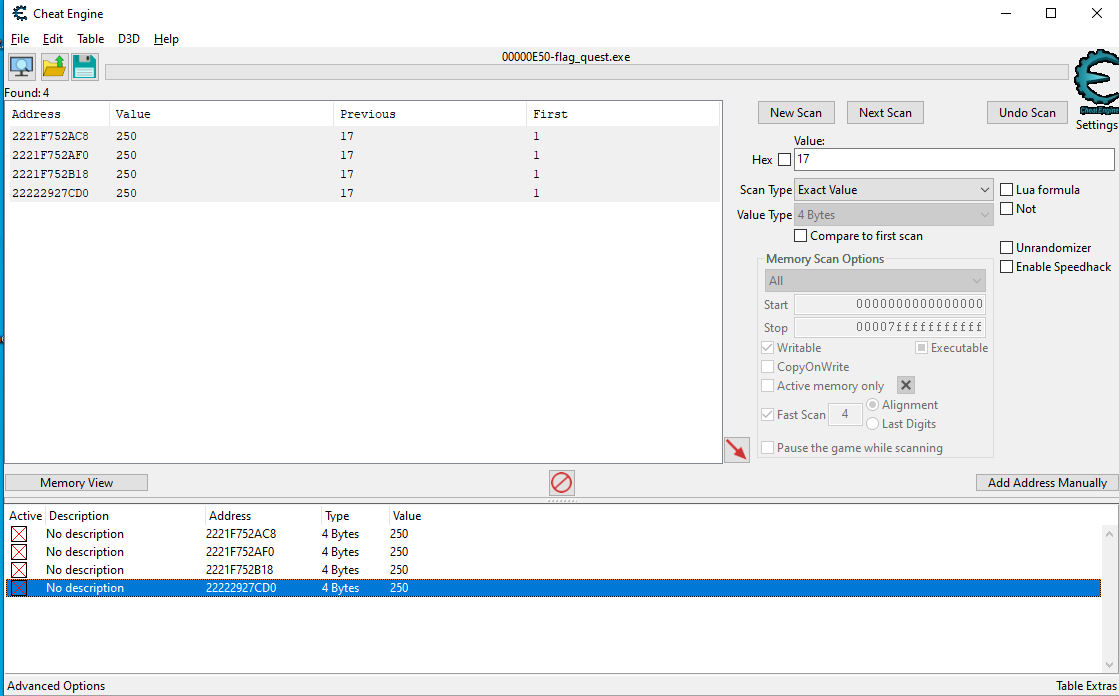The height and width of the screenshot is (696, 1119).
Task: Click the red arrow to copy addresses down
Action: click(x=736, y=450)
